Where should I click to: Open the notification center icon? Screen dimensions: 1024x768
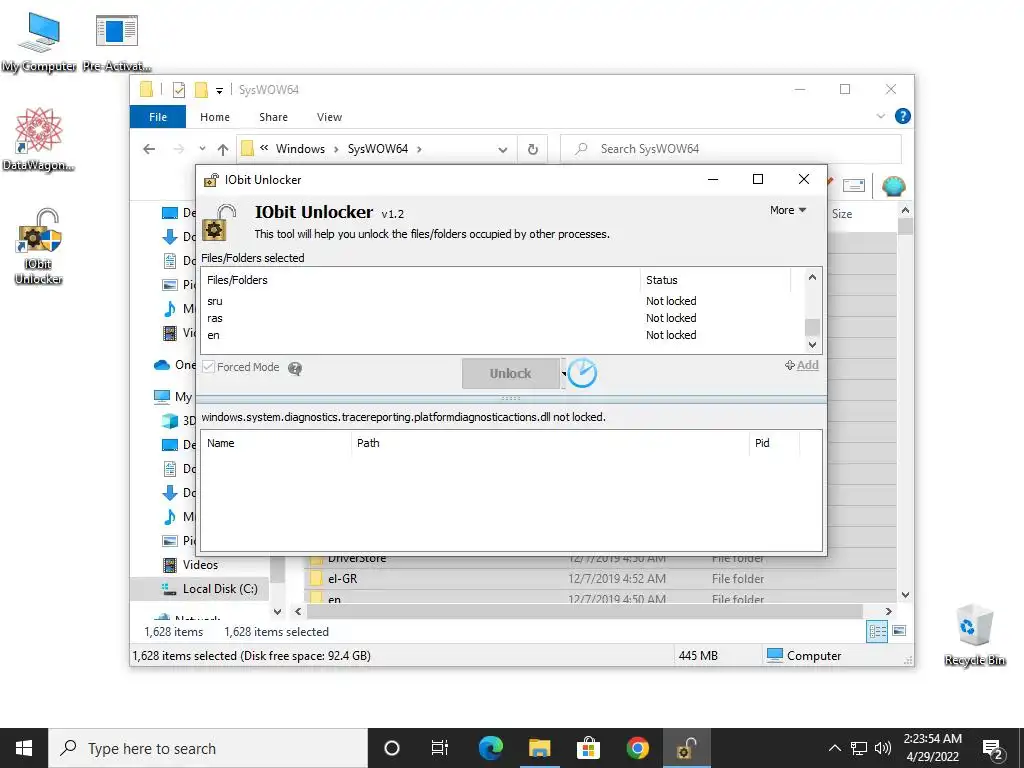[x=993, y=748]
